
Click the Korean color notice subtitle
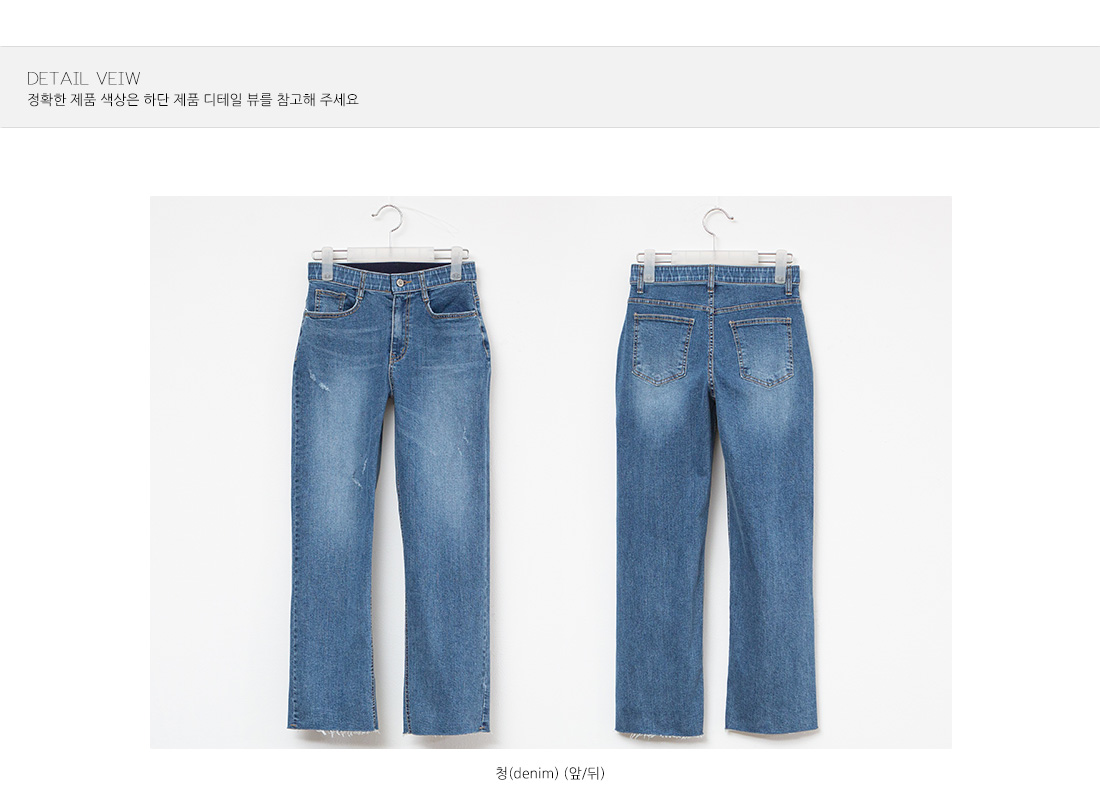click(x=193, y=100)
